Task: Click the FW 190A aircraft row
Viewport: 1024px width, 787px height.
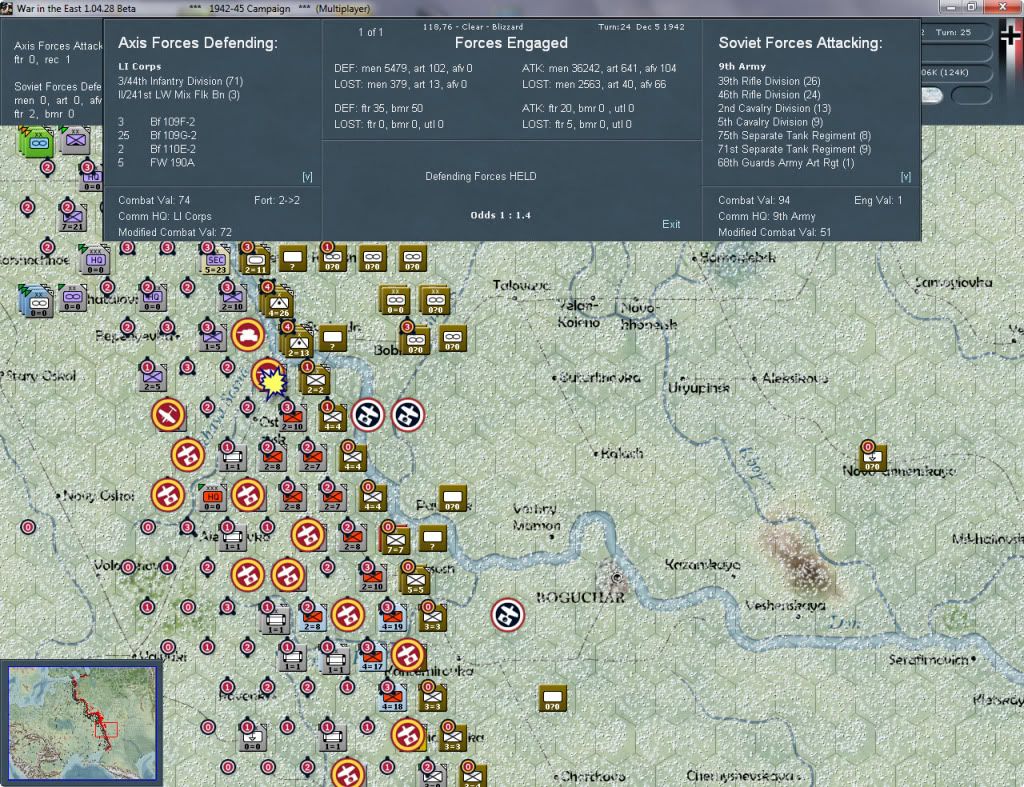Action: [x=156, y=163]
